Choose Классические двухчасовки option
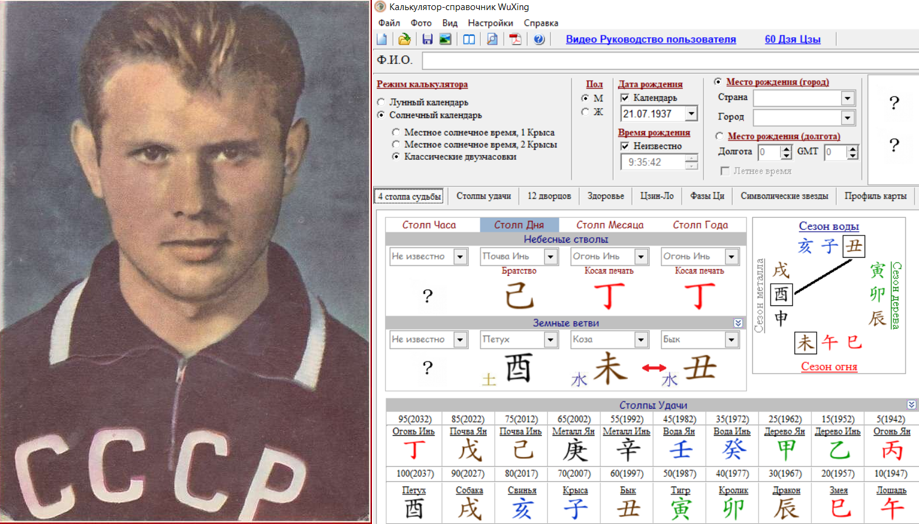 pos(396,157)
